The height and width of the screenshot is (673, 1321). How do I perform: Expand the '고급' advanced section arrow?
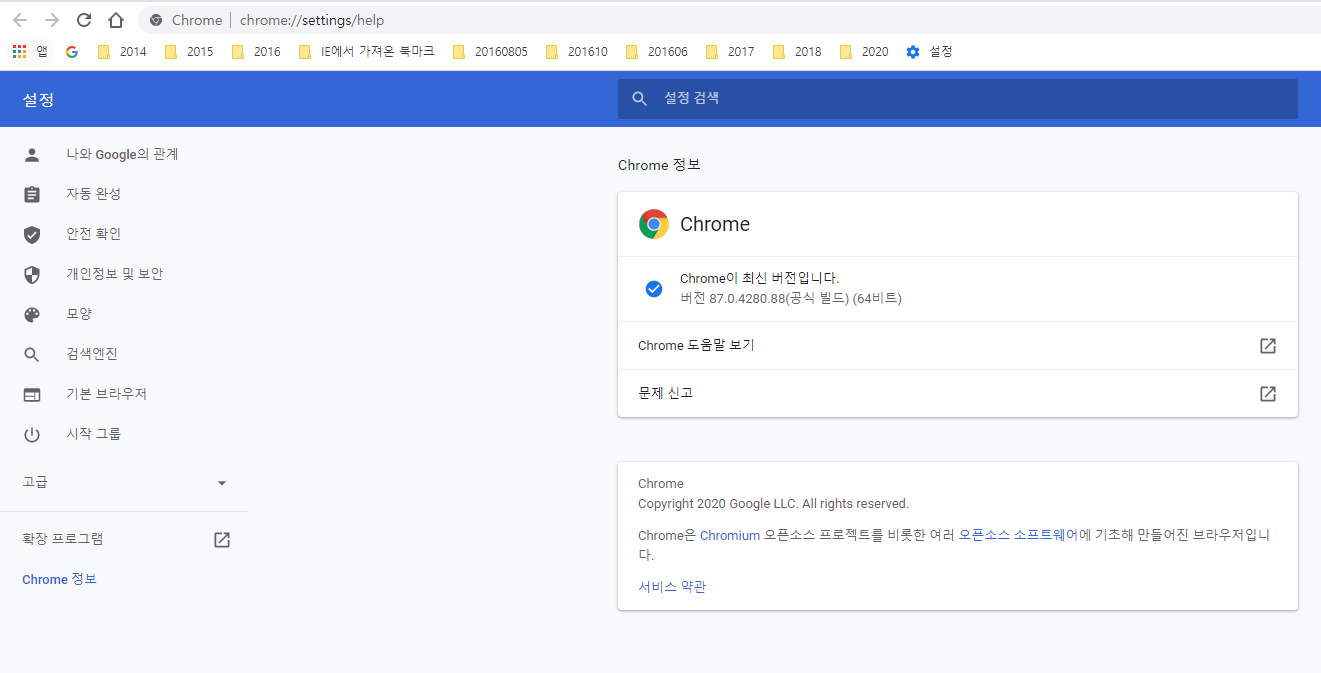click(222, 483)
